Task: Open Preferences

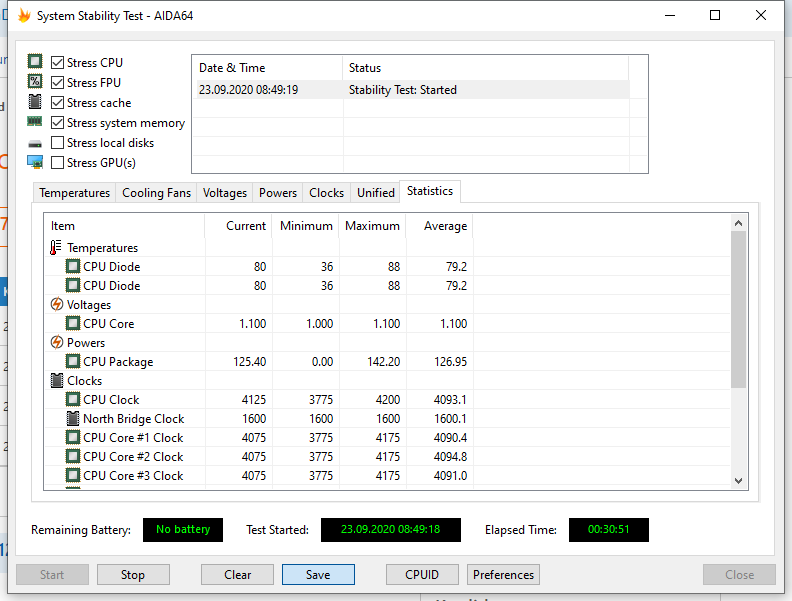Action: click(x=504, y=575)
